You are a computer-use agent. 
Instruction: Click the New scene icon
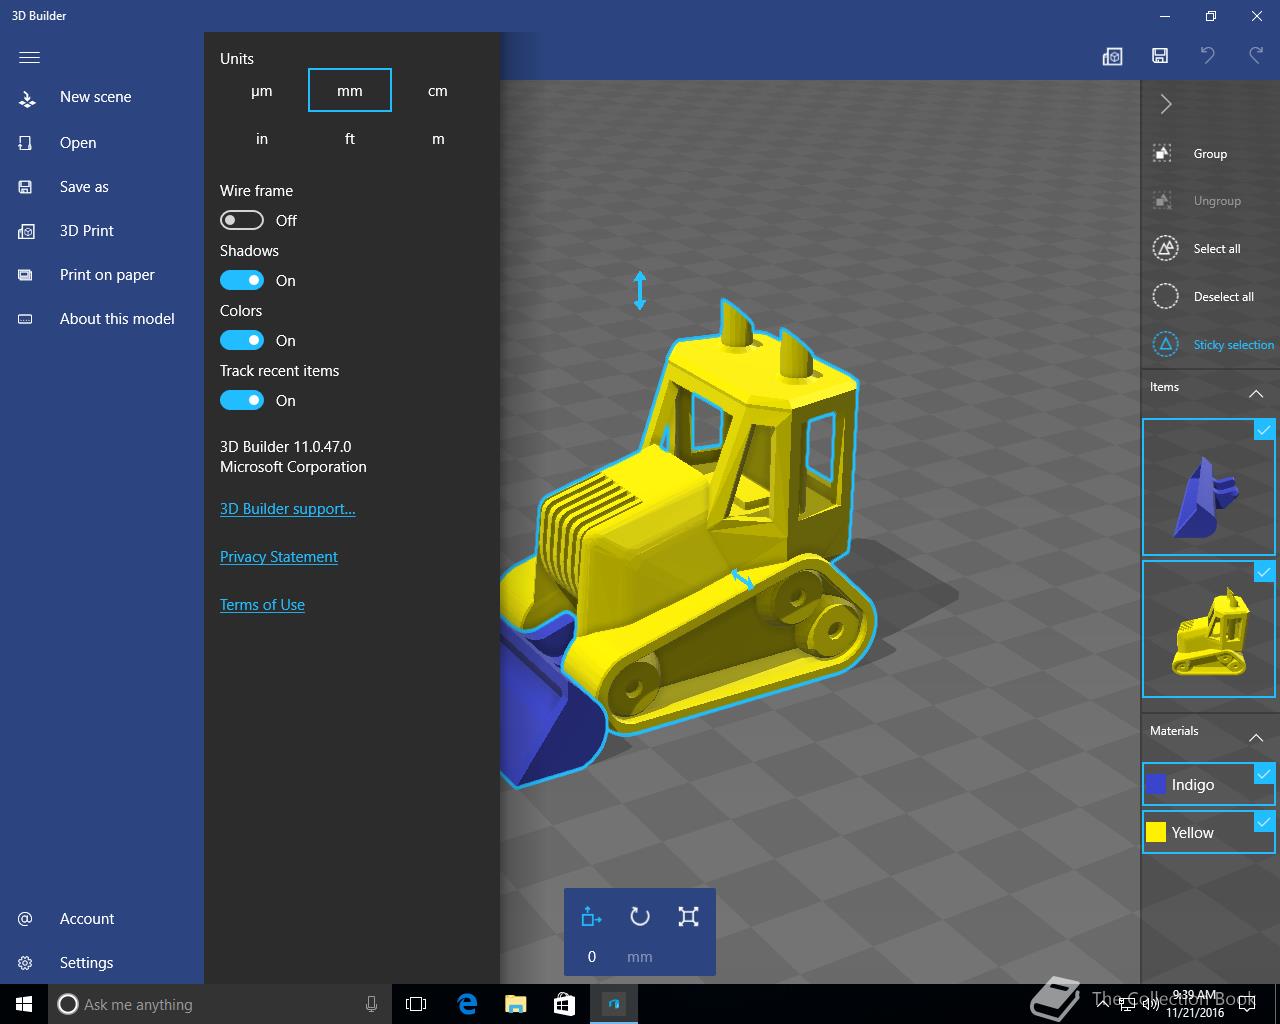coord(27,98)
